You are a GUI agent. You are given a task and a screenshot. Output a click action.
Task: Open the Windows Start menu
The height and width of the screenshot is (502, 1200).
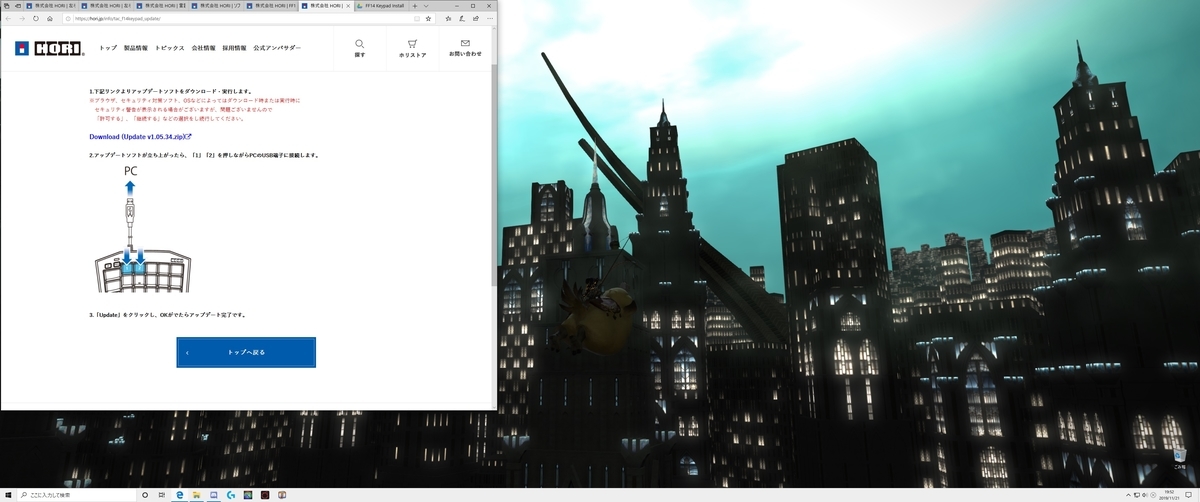[x=8, y=494]
